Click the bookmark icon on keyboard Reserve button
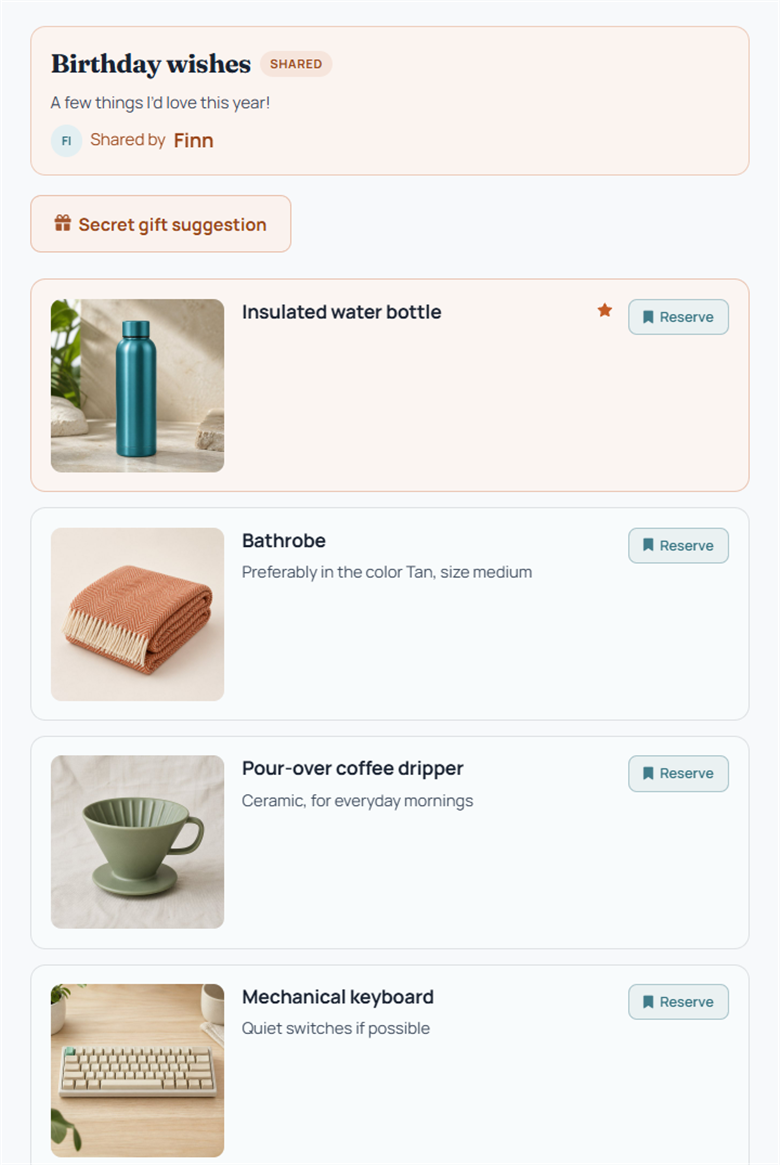The image size is (780, 1165). [x=648, y=1002]
